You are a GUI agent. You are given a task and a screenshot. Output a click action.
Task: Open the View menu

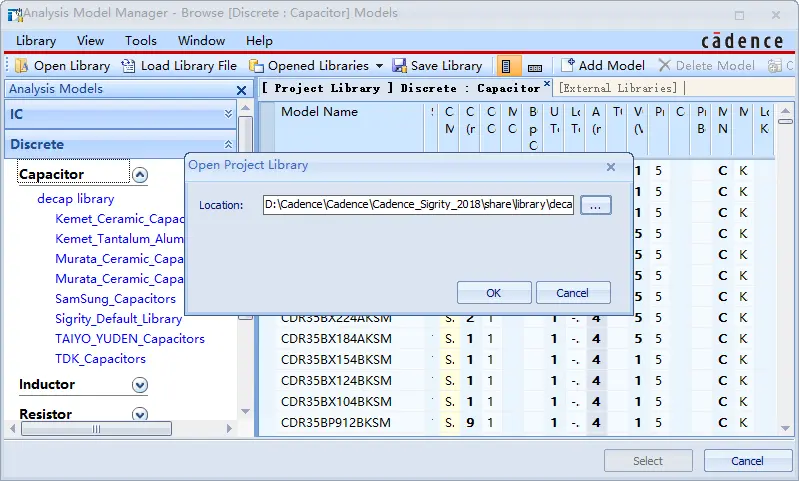tap(90, 41)
